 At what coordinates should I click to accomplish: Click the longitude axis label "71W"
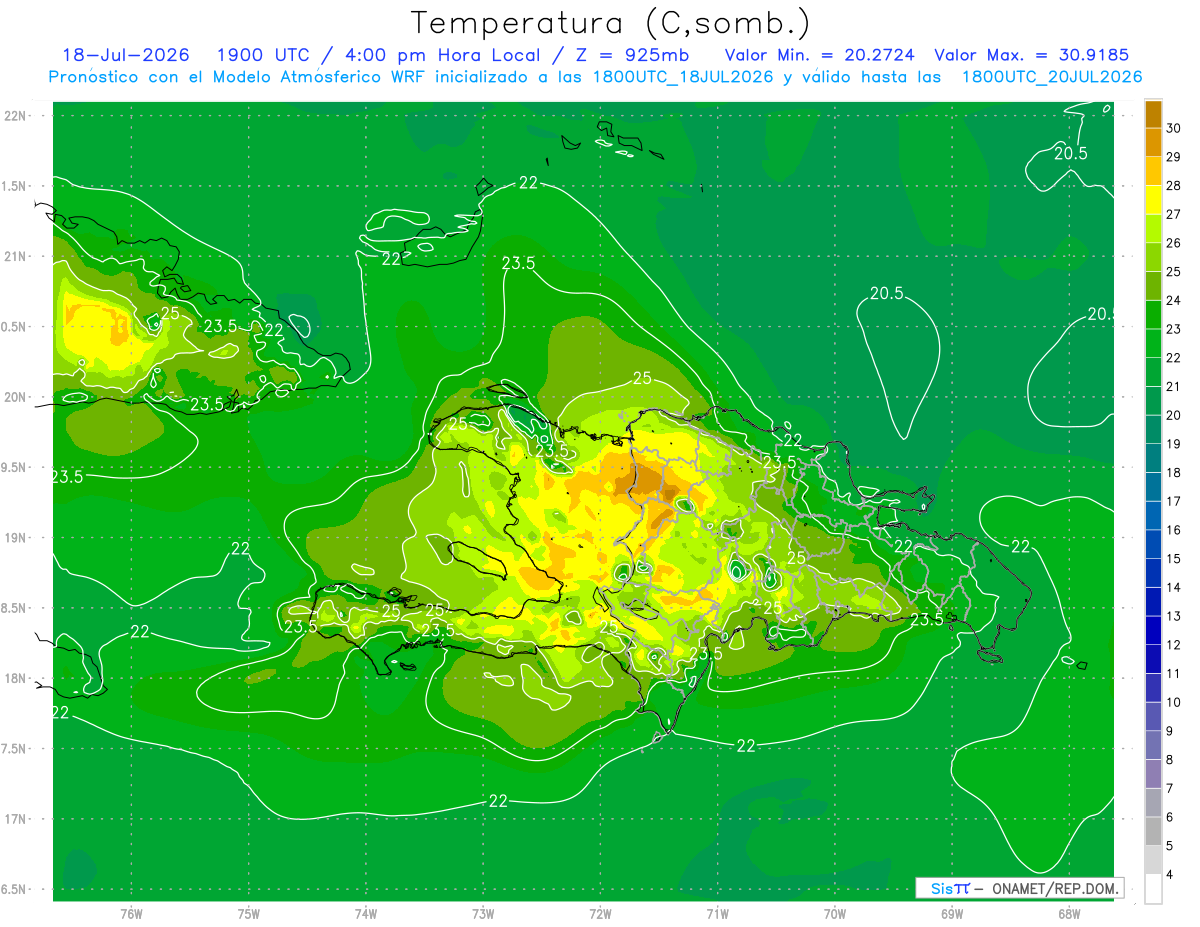tap(717, 913)
